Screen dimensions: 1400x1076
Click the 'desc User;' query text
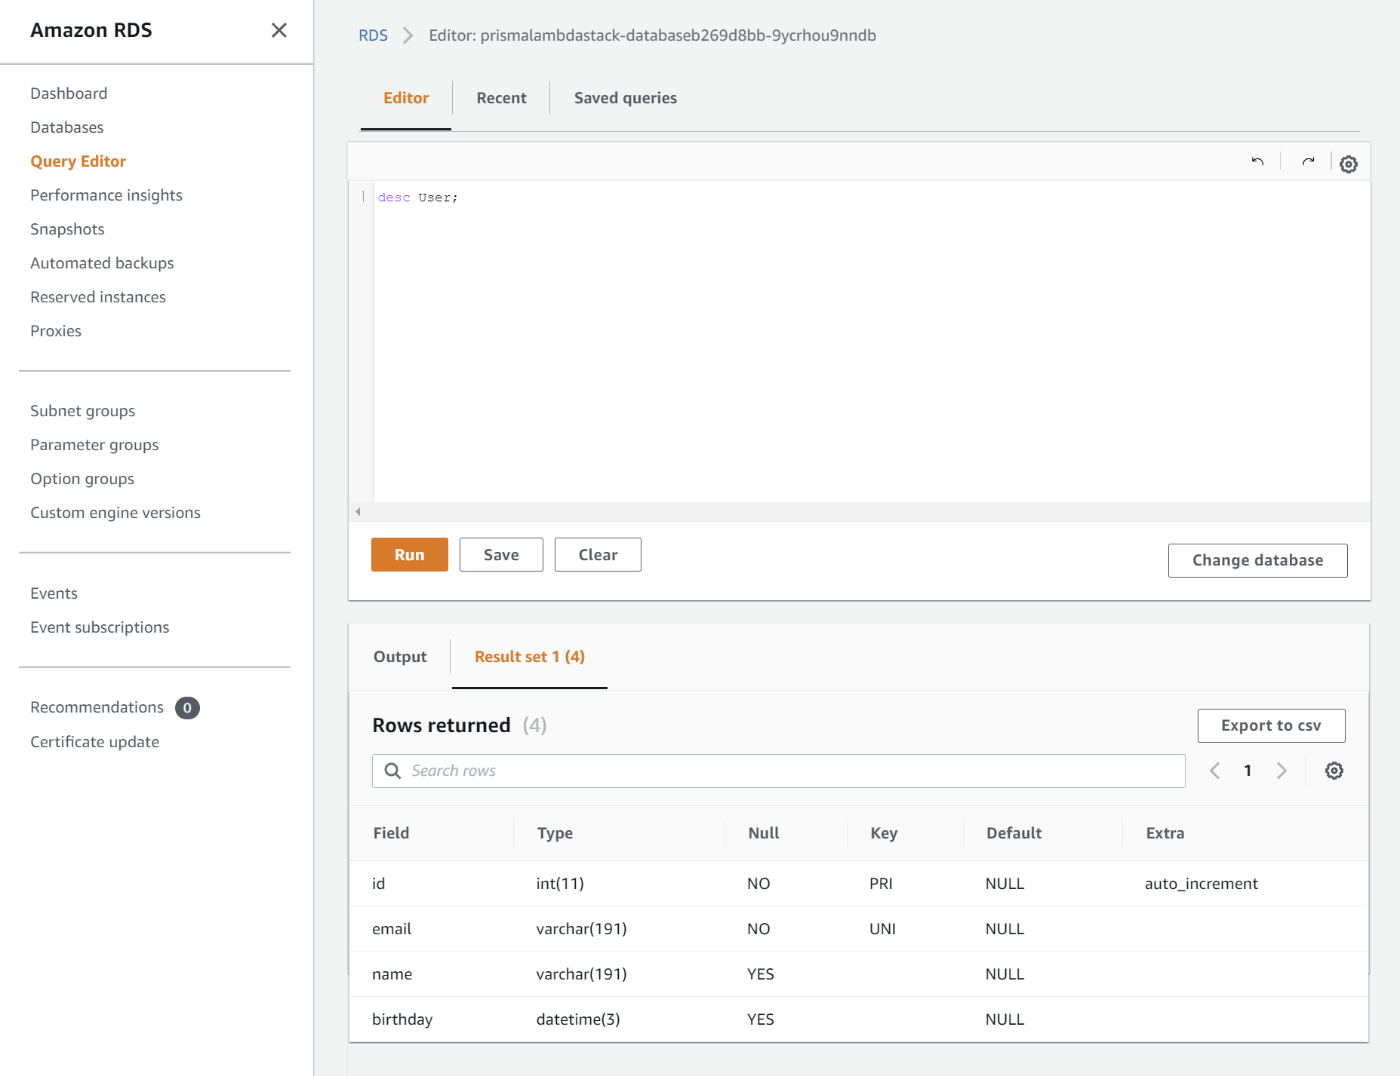418,198
